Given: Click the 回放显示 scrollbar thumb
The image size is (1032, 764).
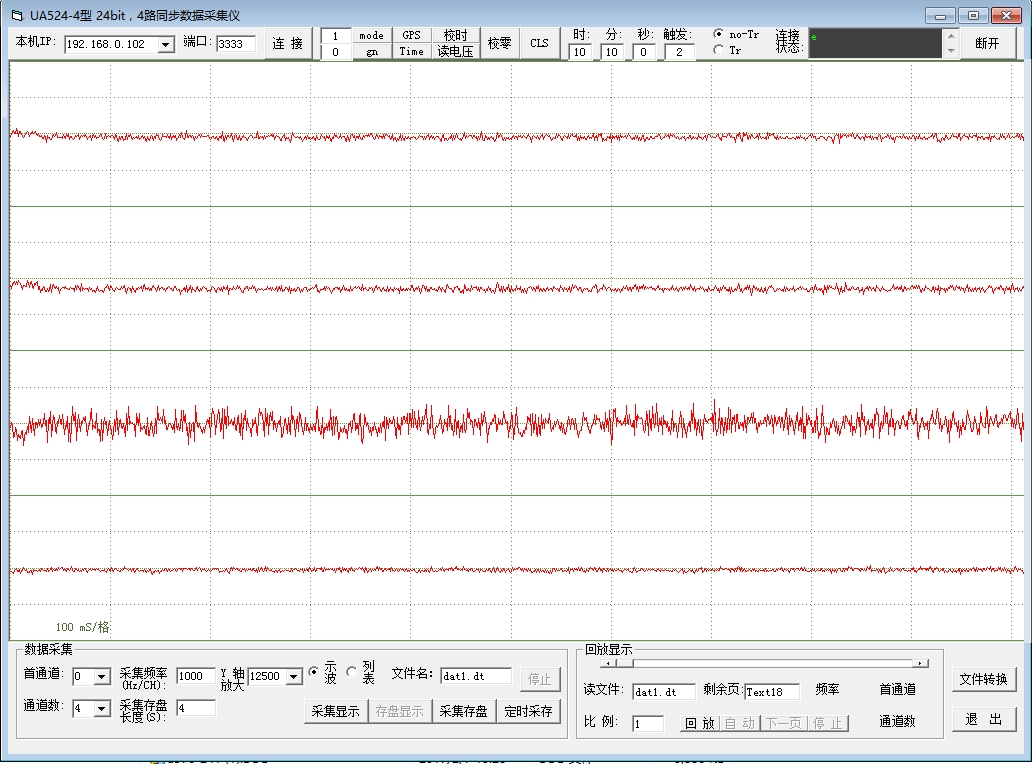Looking at the screenshot, I should tap(625, 663).
